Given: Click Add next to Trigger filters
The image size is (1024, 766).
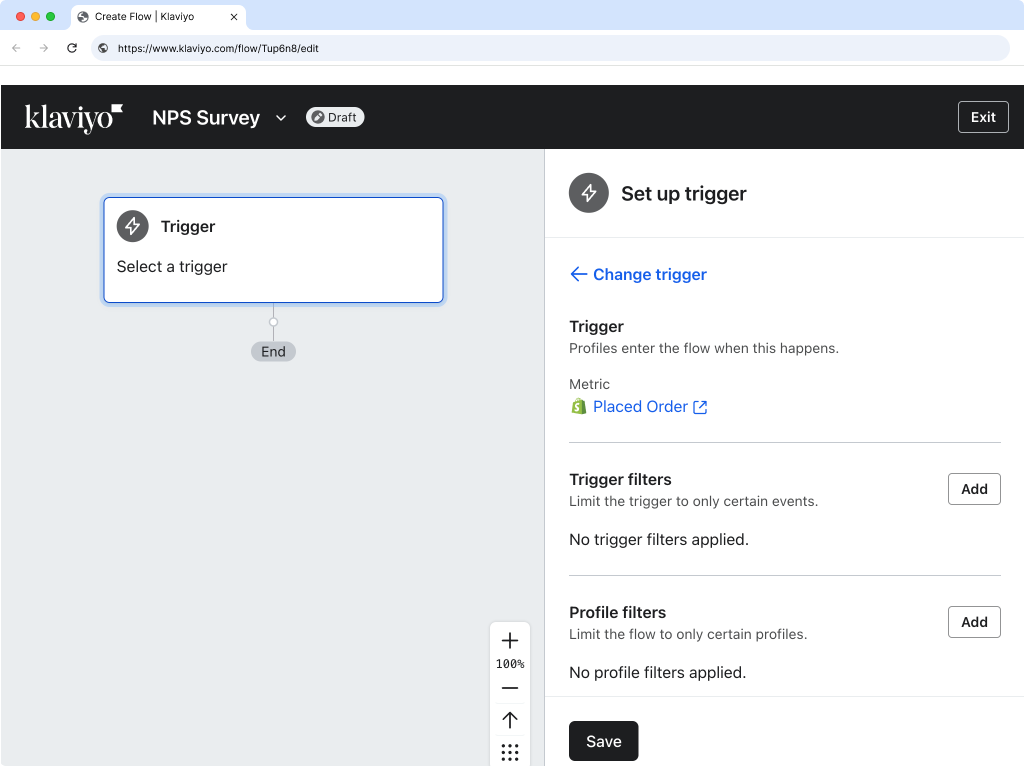Looking at the screenshot, I should point(973,488).
